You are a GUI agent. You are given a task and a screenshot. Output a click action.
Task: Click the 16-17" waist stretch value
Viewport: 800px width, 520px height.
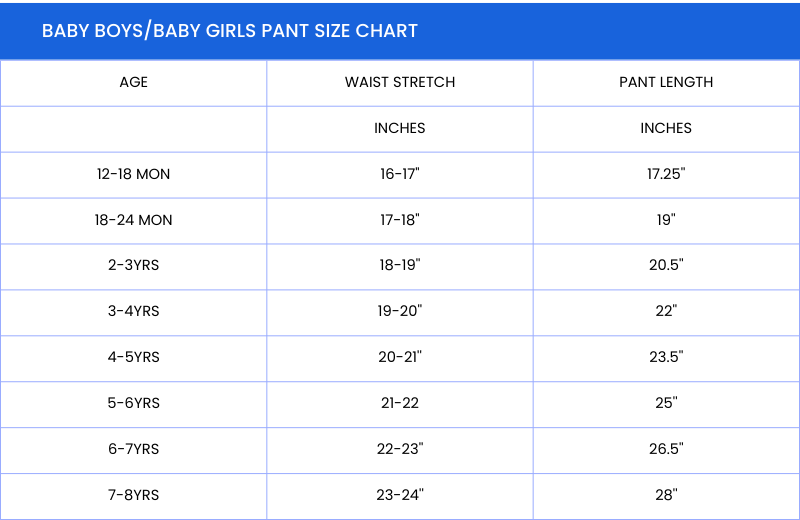[x=400, y=174]
